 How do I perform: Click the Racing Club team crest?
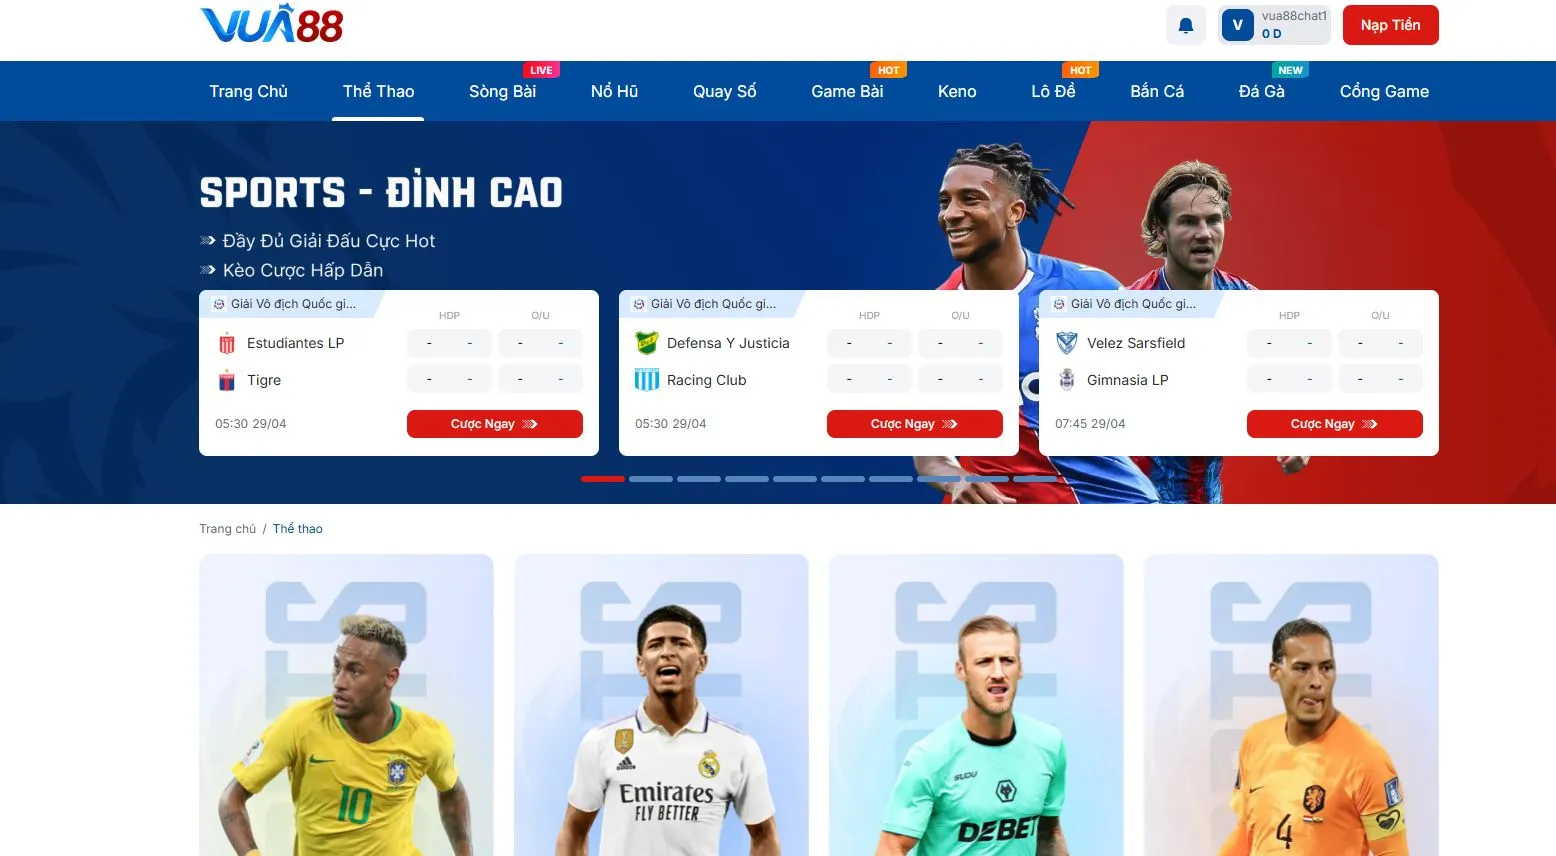pos(647,380)
